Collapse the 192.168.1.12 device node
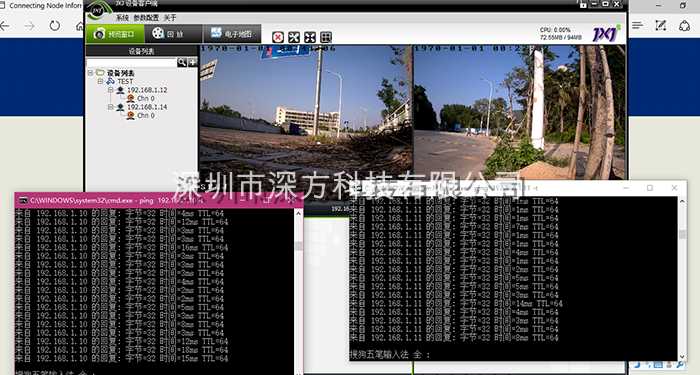This screenshot has width=700, height=375. coord(110,90)
